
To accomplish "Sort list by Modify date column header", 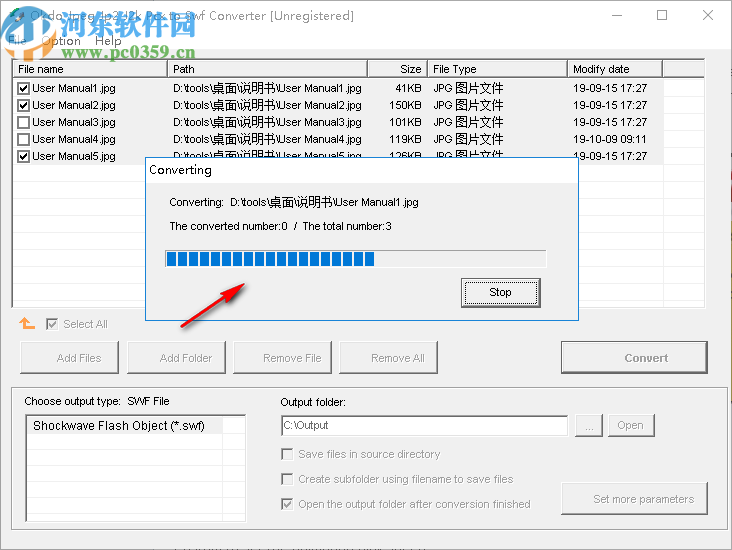I will [615, 69].
